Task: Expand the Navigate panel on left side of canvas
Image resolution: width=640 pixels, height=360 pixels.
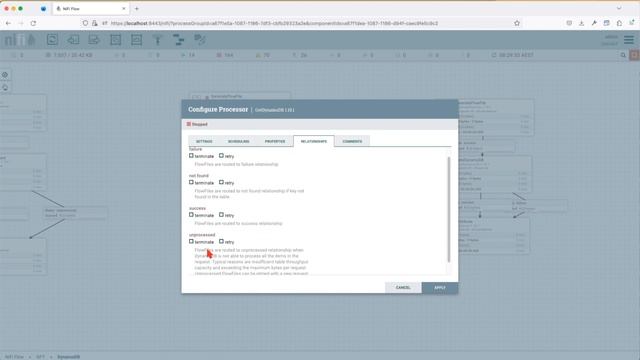Action: 5,75
